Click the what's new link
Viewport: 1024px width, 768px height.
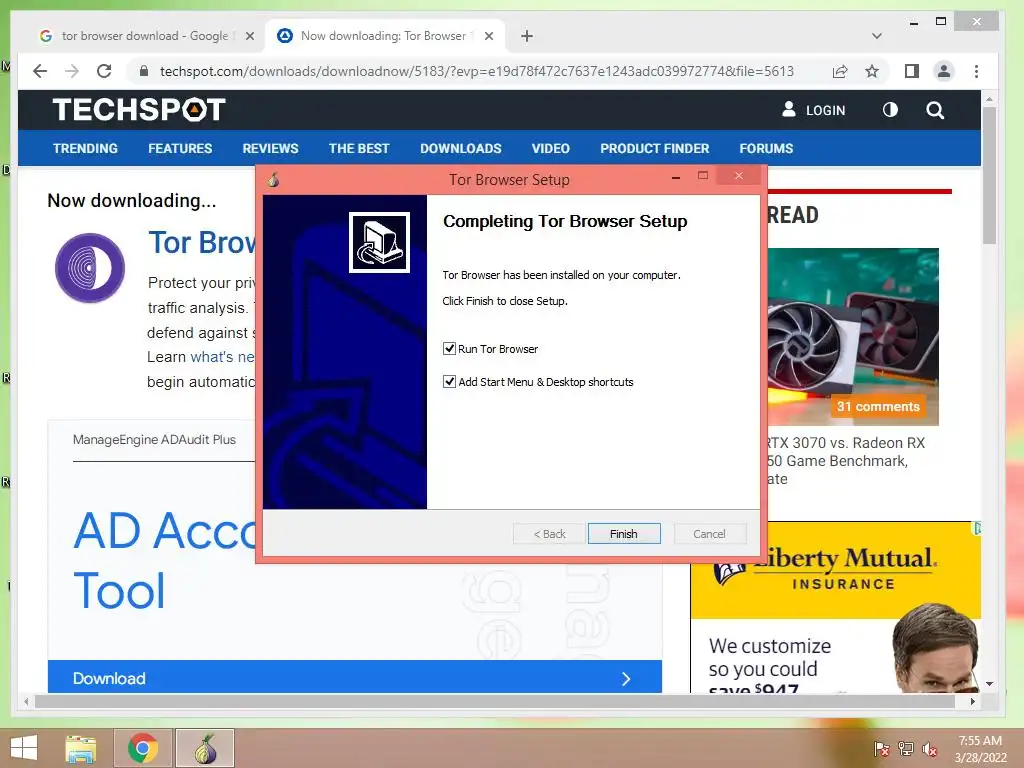[x=223, y=357]
